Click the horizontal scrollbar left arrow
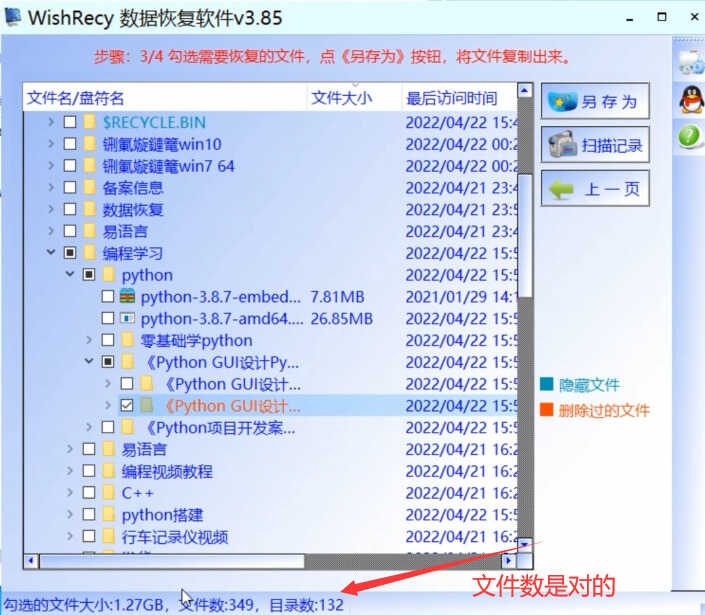Screen dimensions: 705x615 click(x=31, y=561)
